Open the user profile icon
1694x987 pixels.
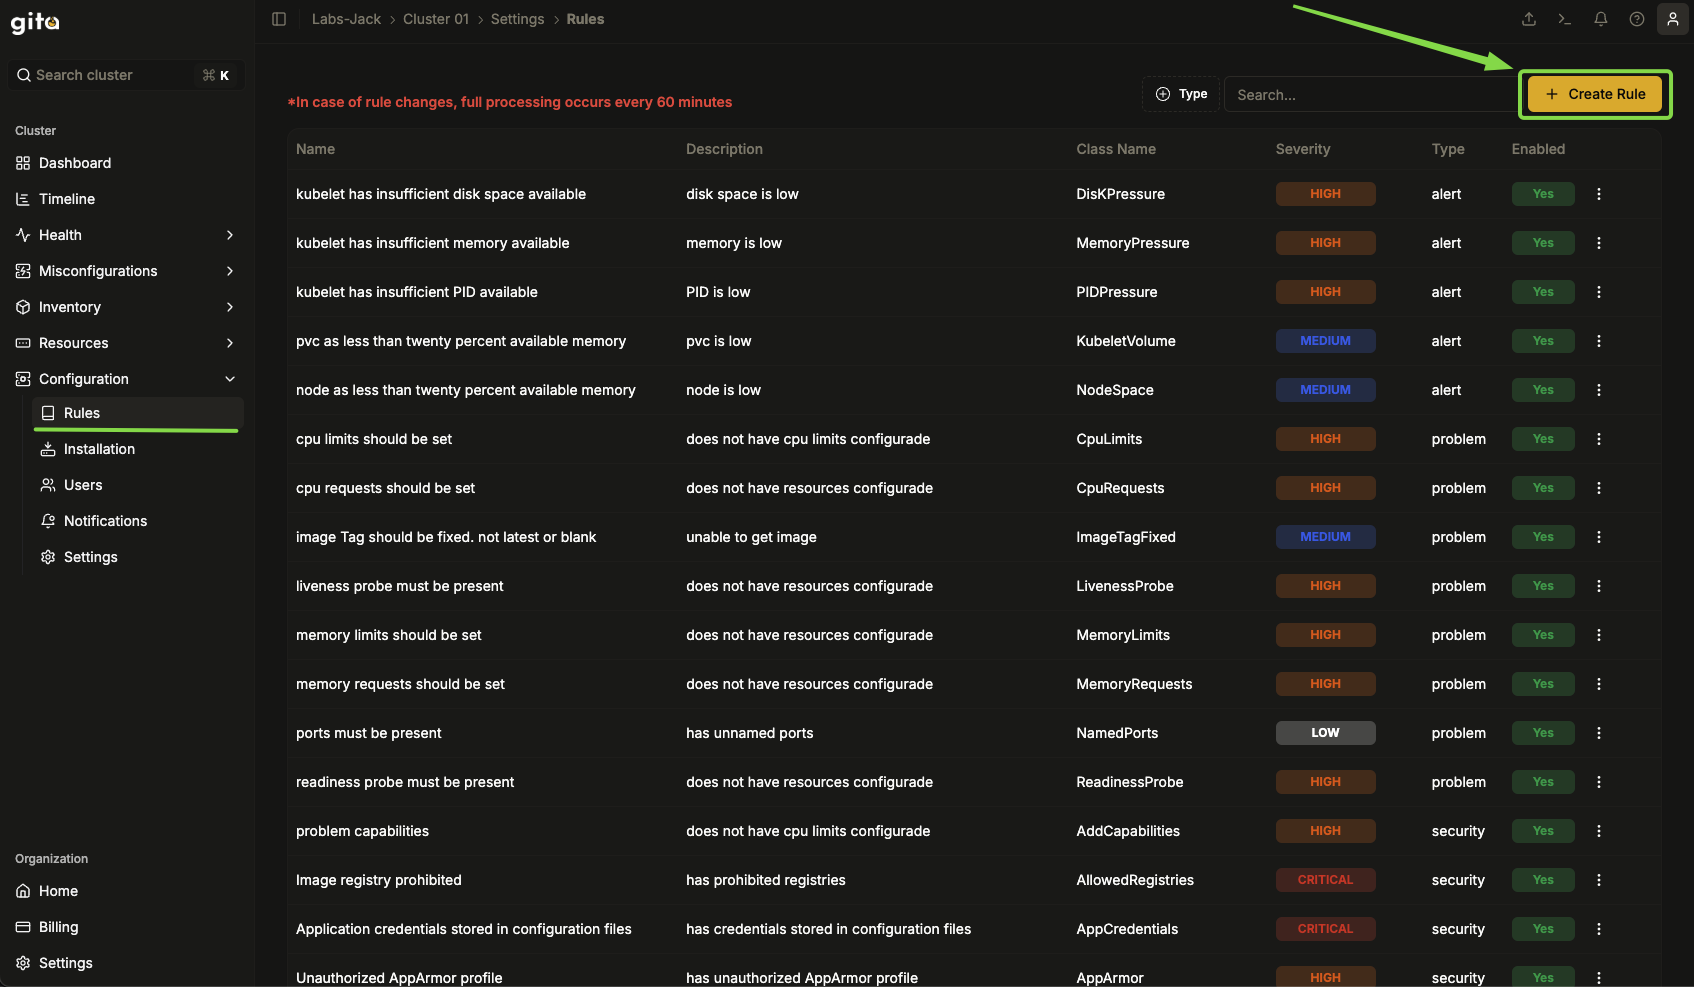pyautogui.click(x=1673, y=19)
